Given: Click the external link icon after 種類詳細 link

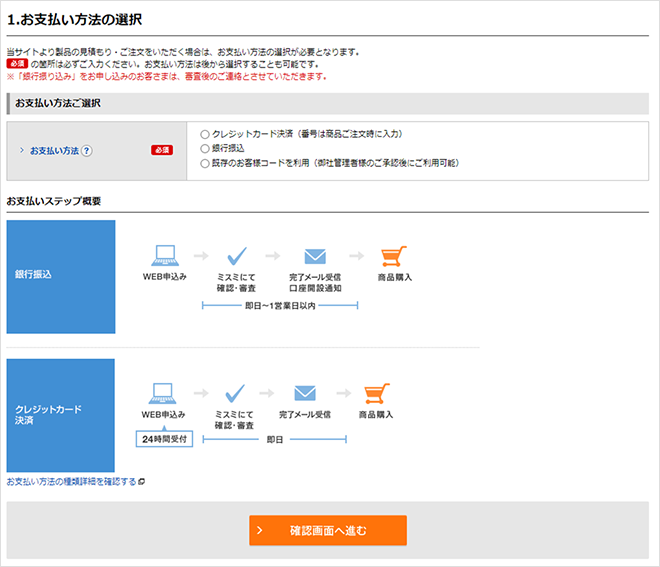Looking at the screenshot, I should point(142,482).
